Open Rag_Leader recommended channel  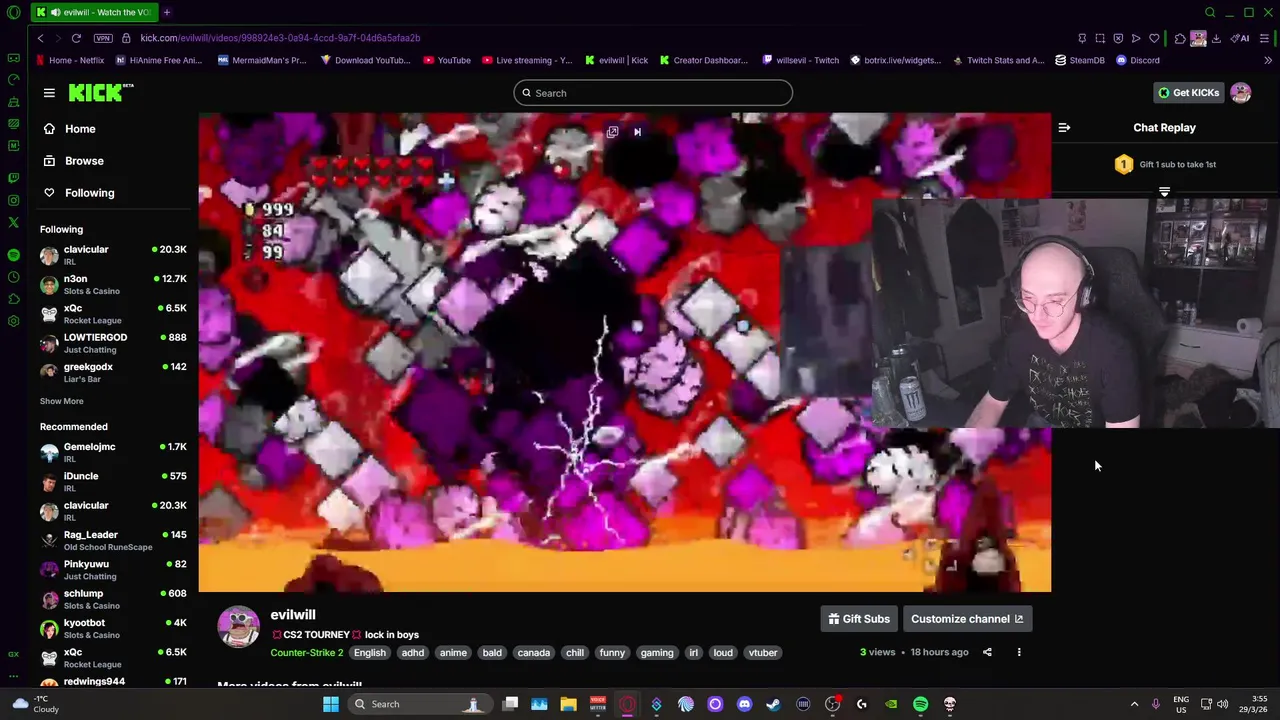coord(113,540)
